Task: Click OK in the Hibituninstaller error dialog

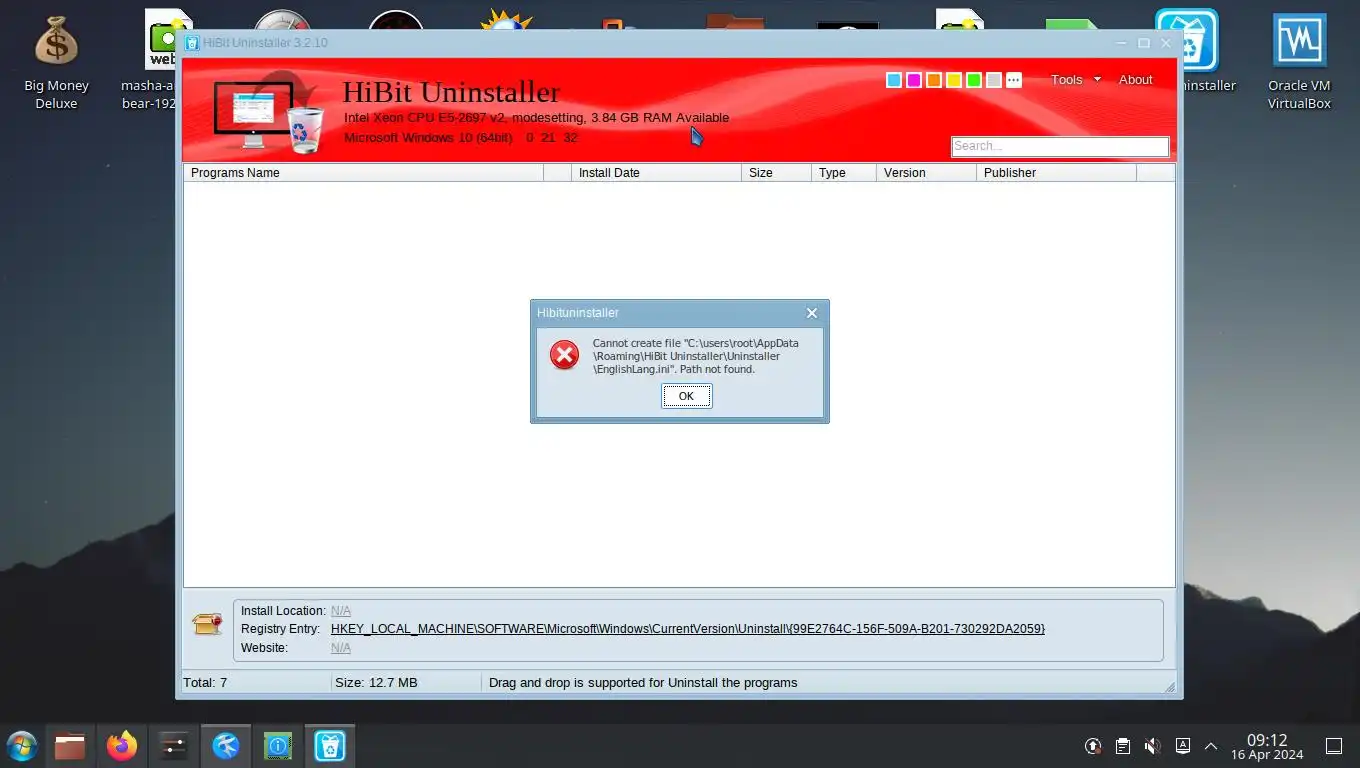Action: tap(686, 396)
